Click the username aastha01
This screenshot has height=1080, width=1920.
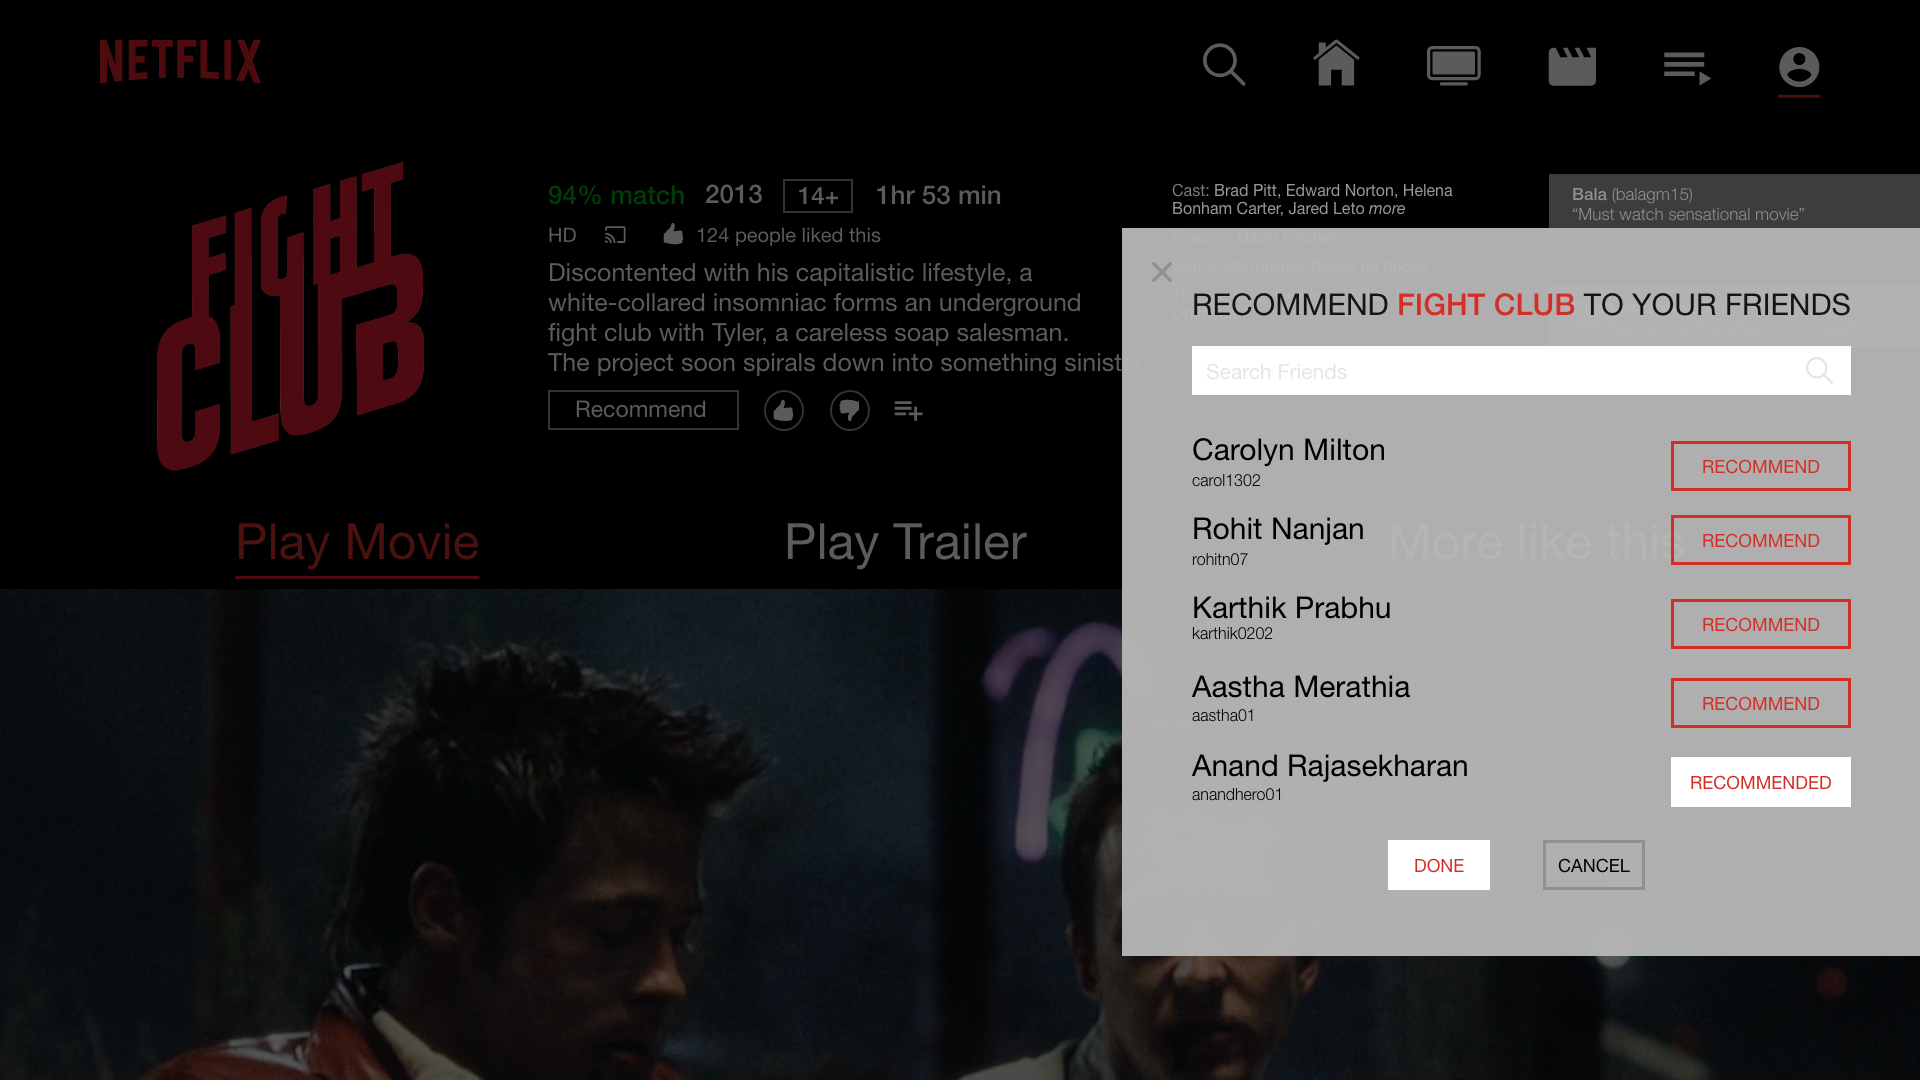1223,716
